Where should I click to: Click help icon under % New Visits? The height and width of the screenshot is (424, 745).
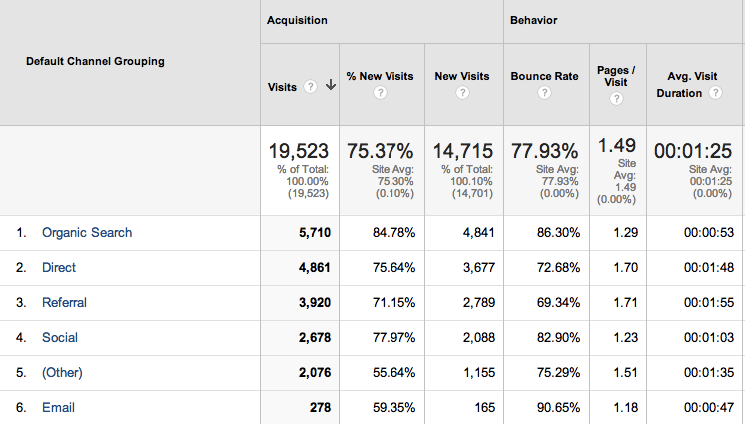tap(380, 93)
